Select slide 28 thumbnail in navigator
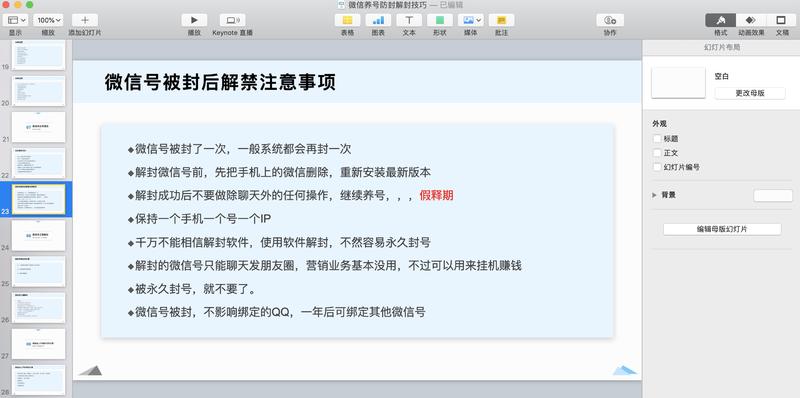Viewport: 800px width, 398px height. point(39,380)
